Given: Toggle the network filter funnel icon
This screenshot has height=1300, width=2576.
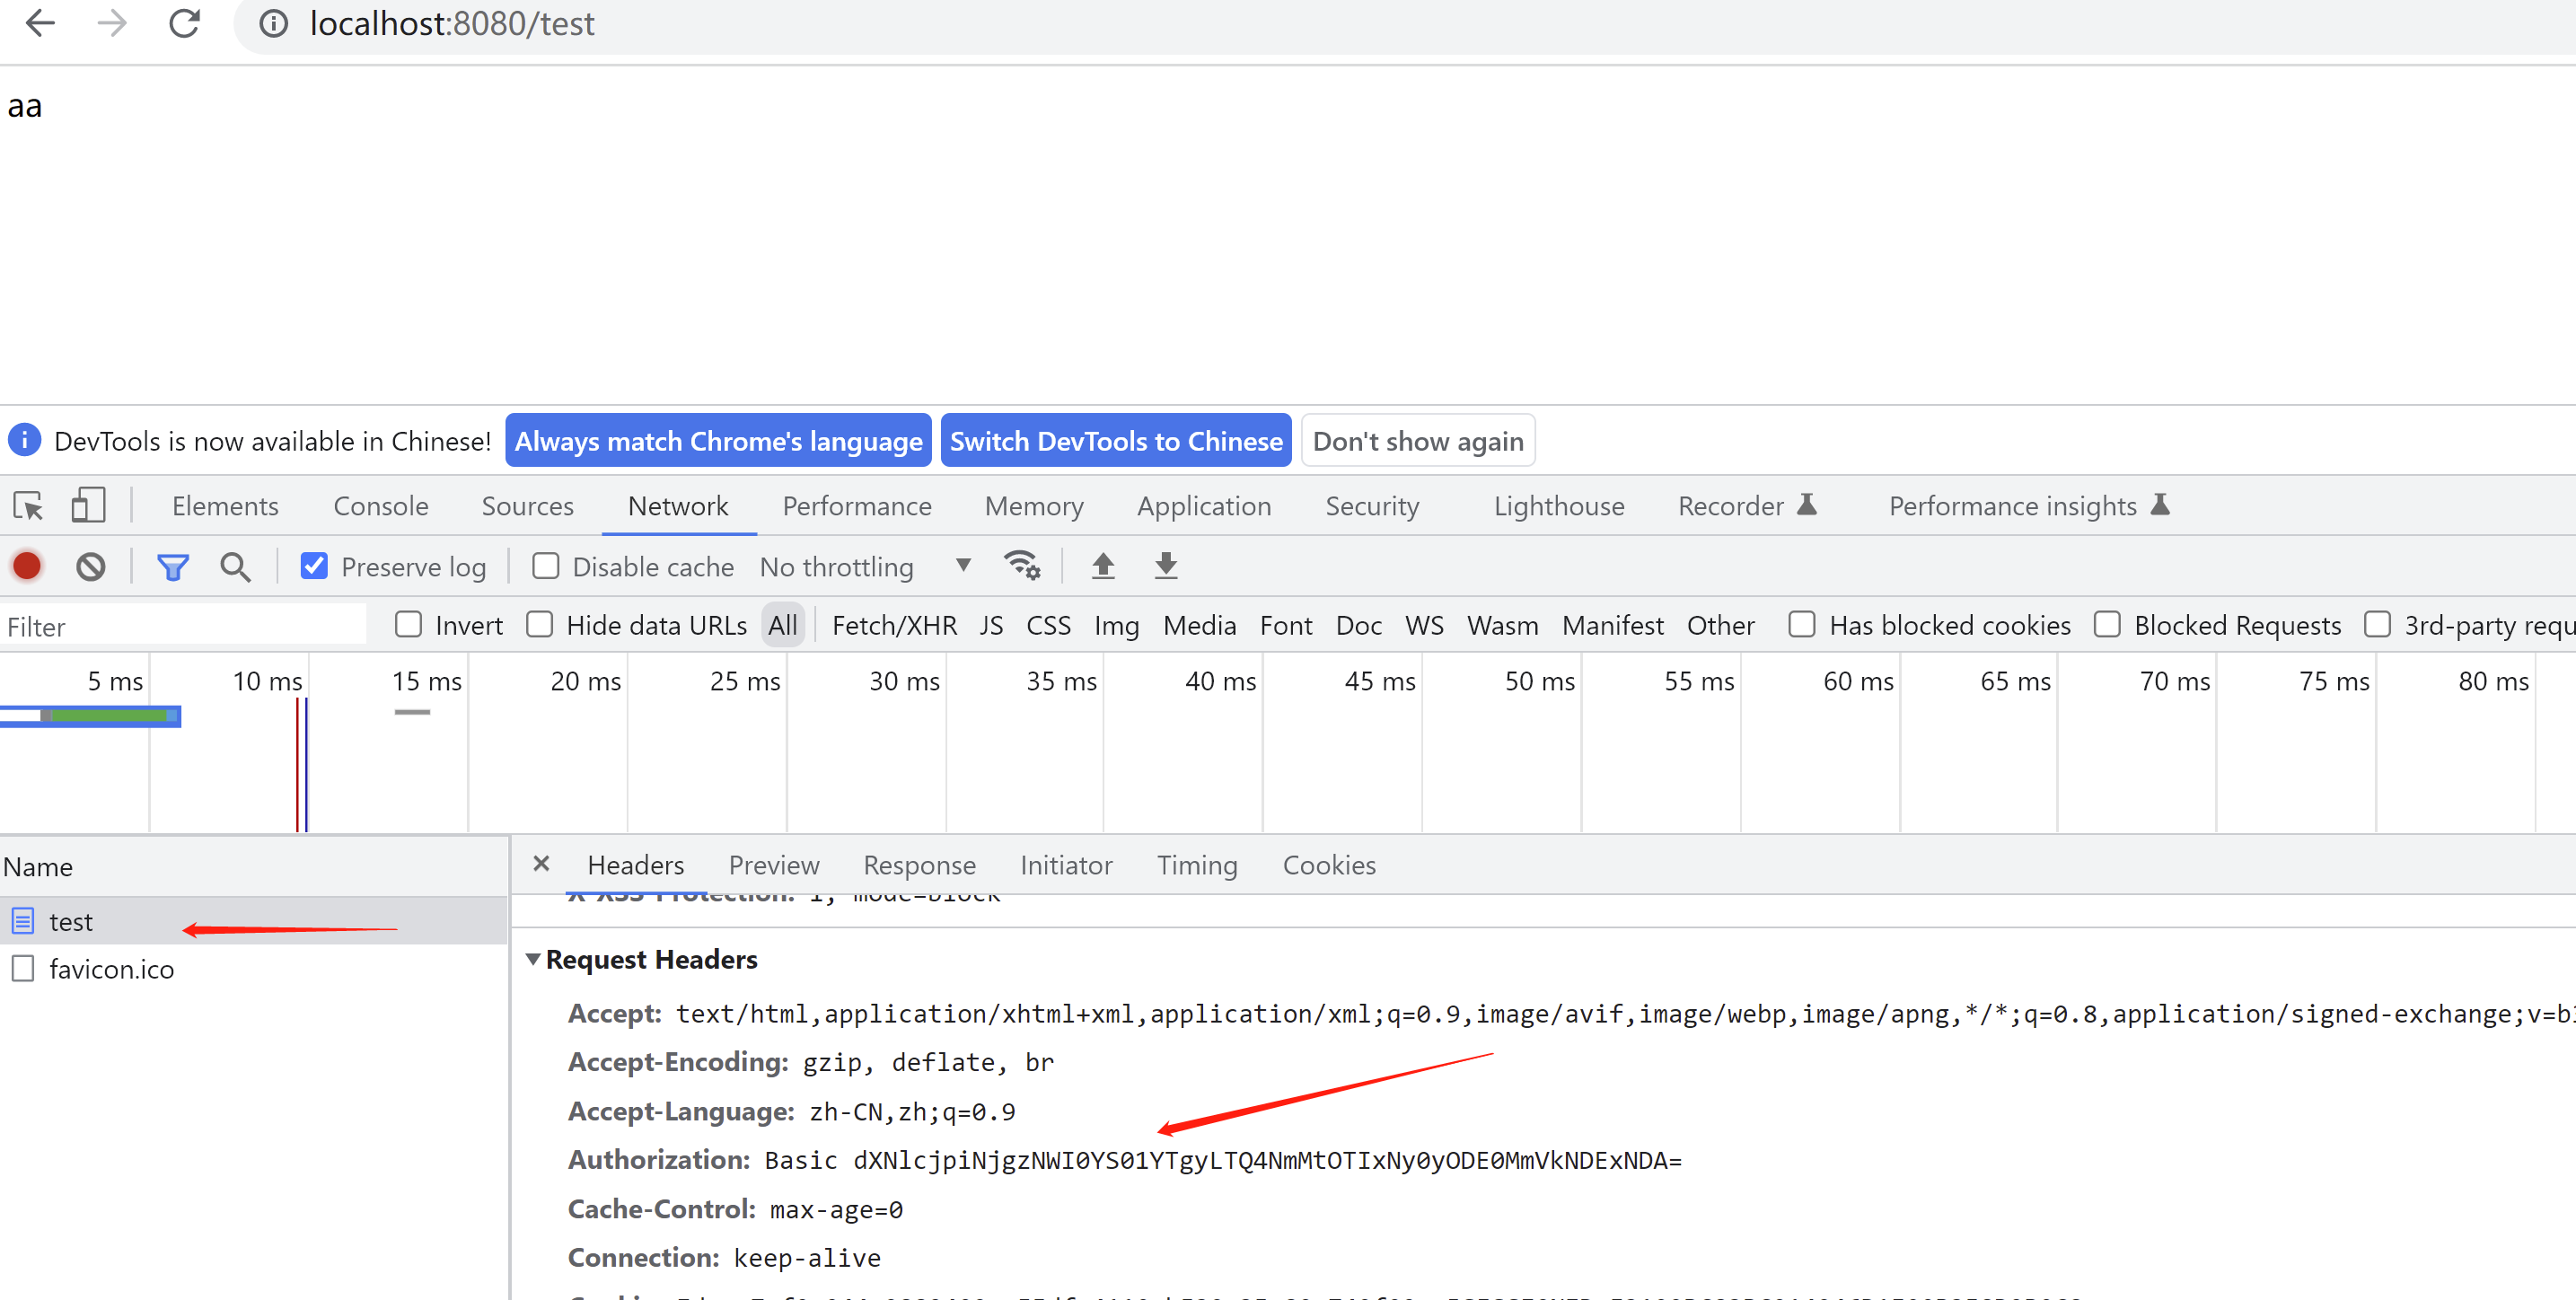Looking at the screenshot, I should pos(172,567).
